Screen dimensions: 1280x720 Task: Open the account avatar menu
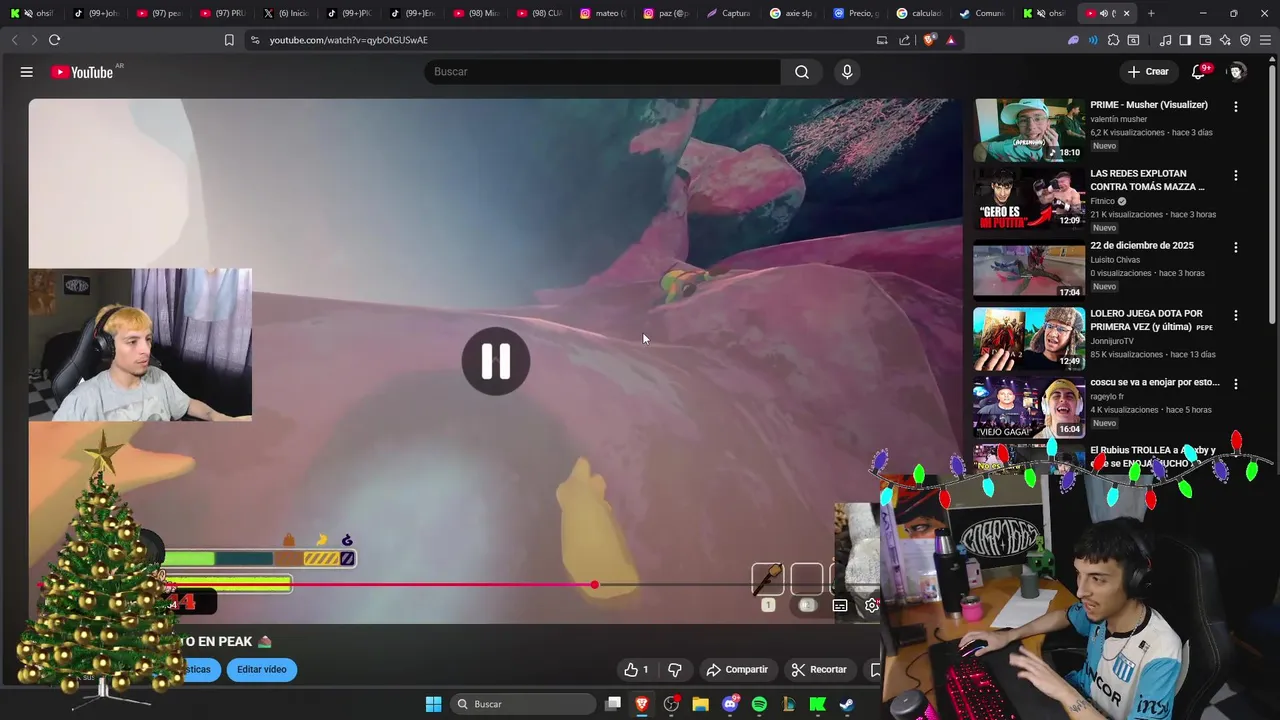pos(1237,72)
